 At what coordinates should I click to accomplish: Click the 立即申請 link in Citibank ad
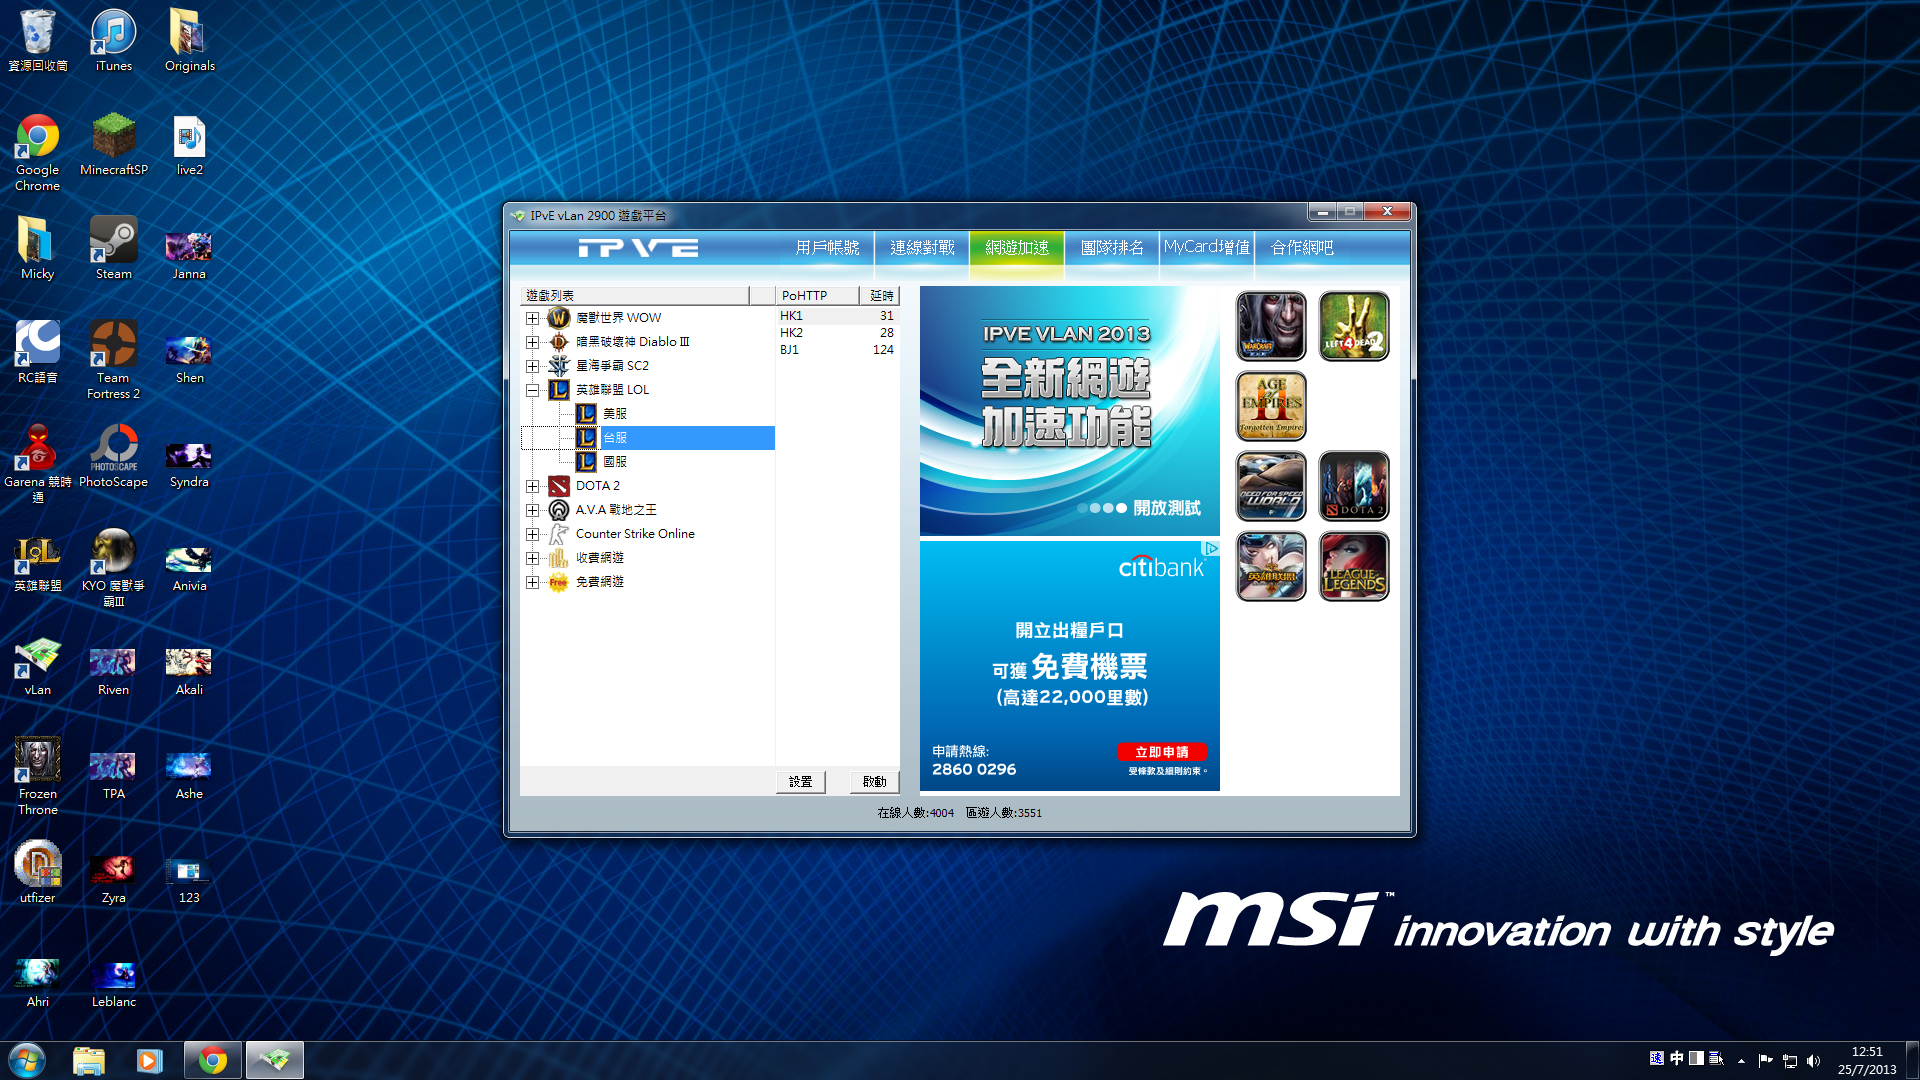pyautogui.click(x=1161, y=752)
